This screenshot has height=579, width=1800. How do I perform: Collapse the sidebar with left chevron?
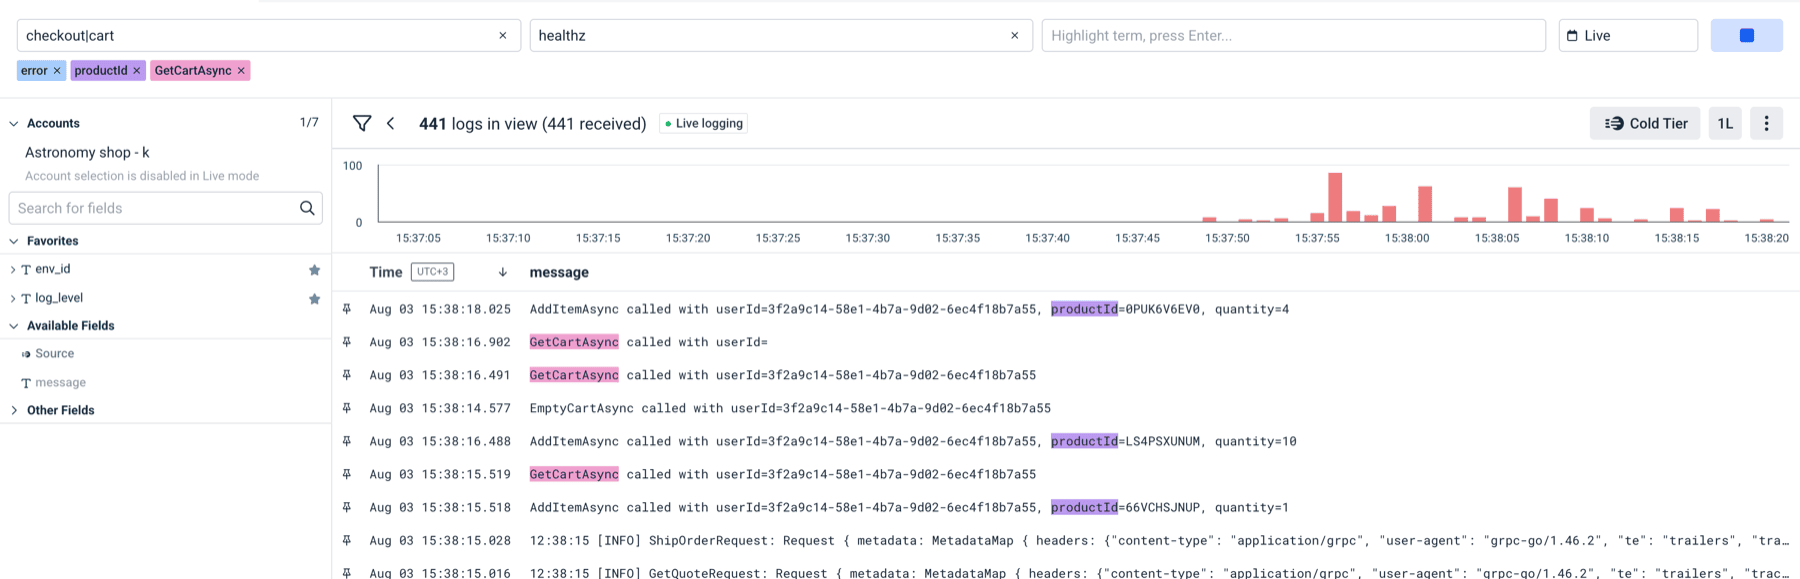[x=391, y=124]
